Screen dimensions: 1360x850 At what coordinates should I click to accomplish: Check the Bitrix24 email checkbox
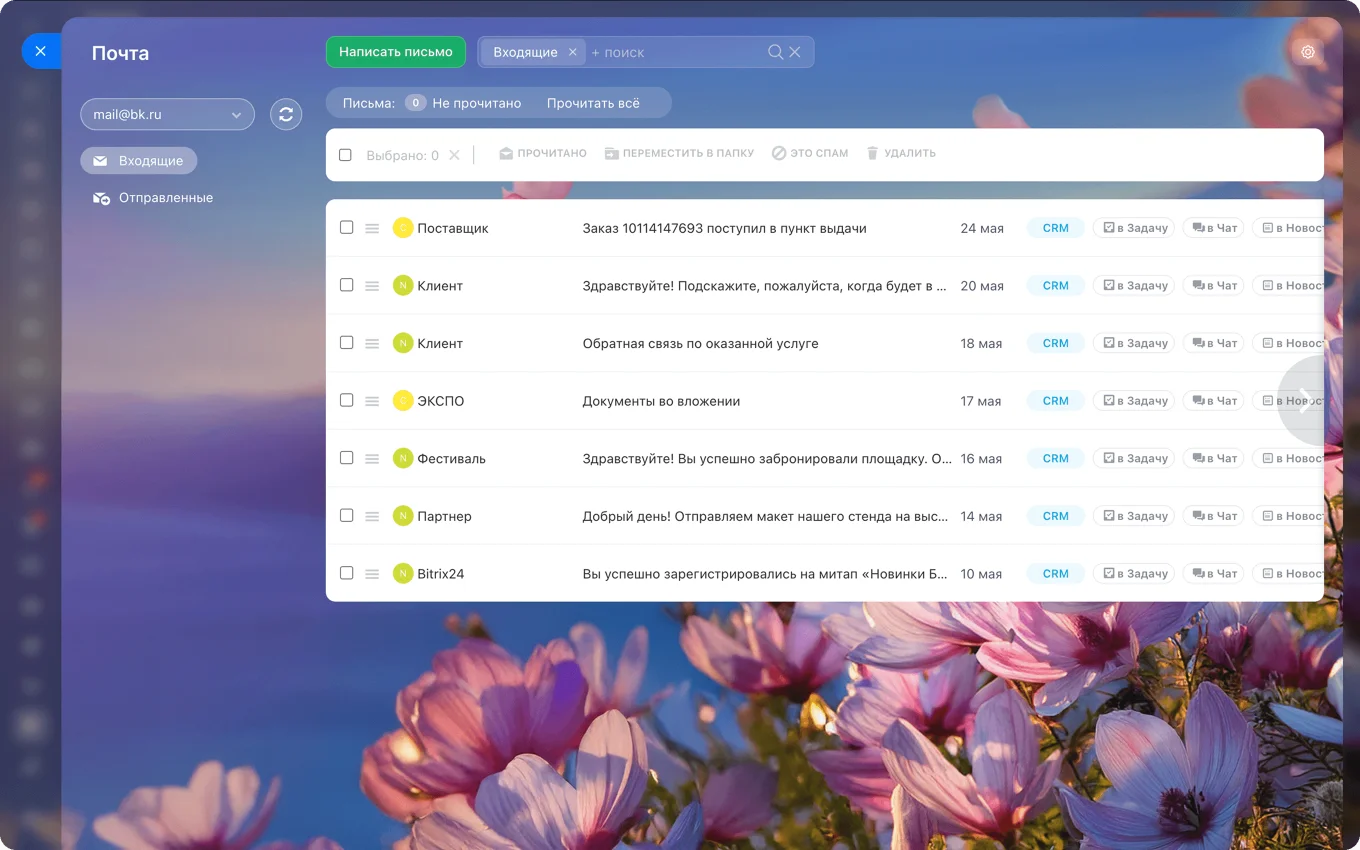(346, 573)
